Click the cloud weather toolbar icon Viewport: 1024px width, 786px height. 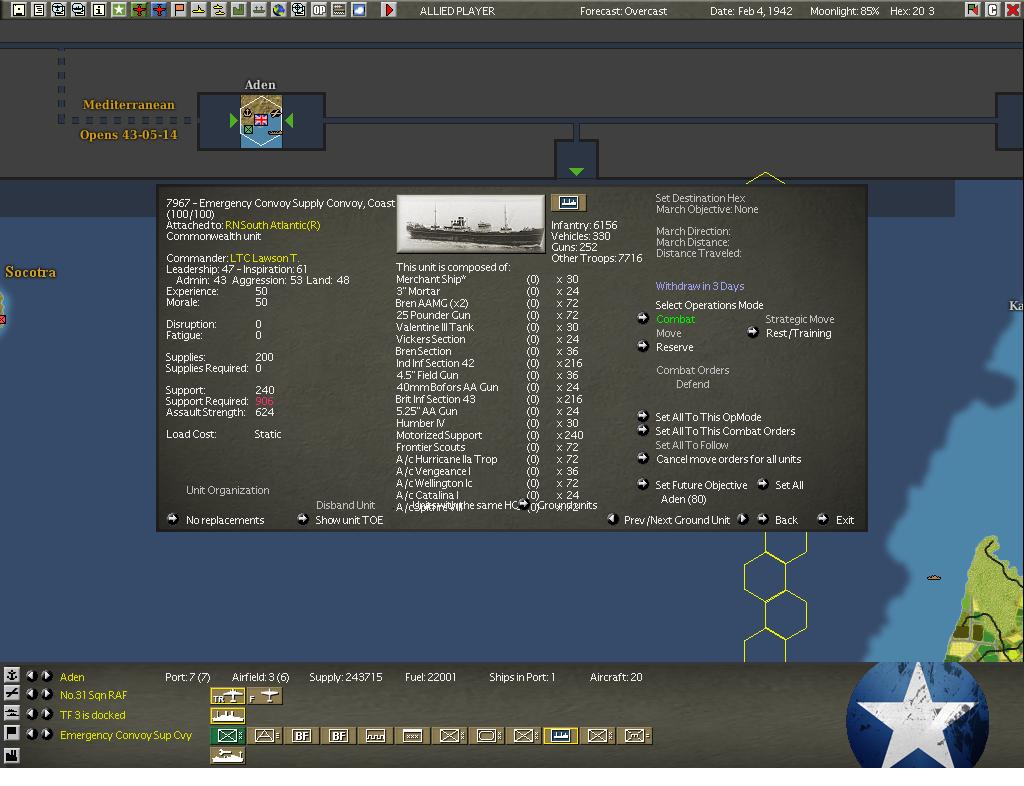pos(359,10)
